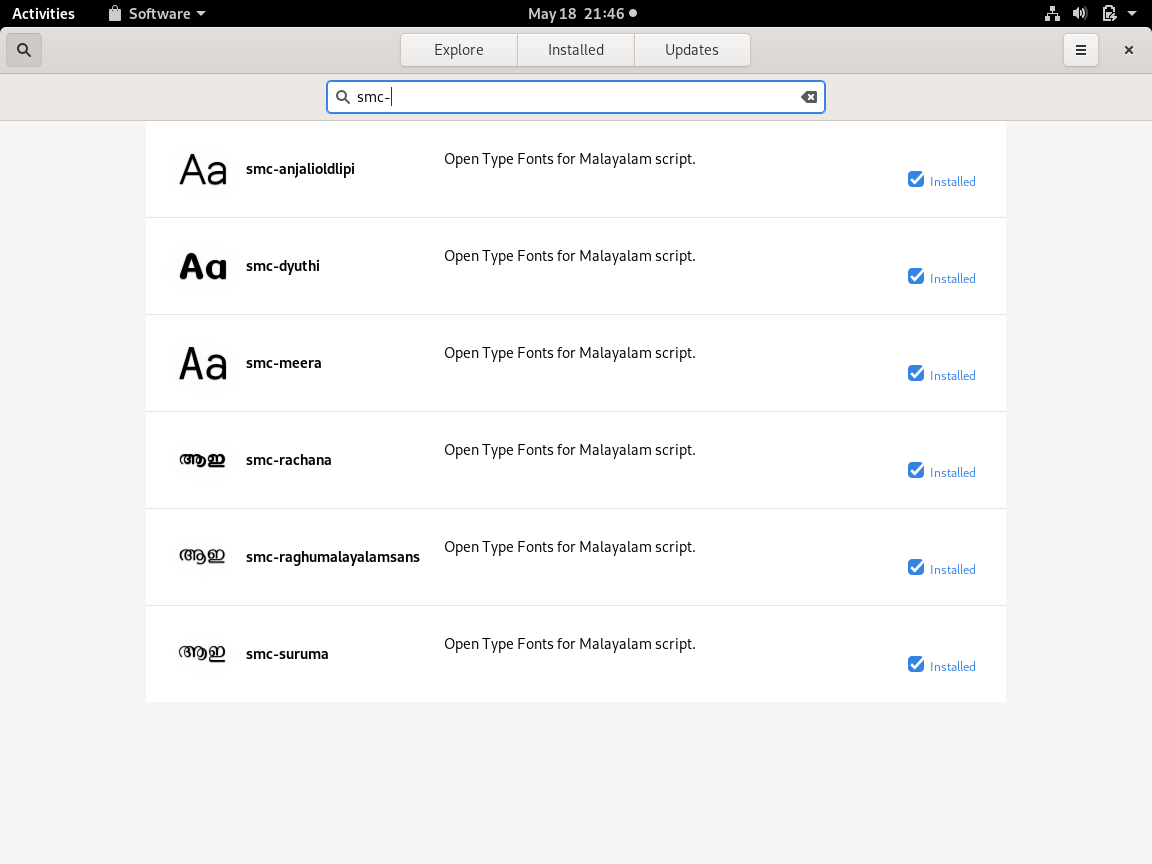Open Activities overview
Image resolution: width=1152 pixels, height=864 pixels.
coord(43,14)
